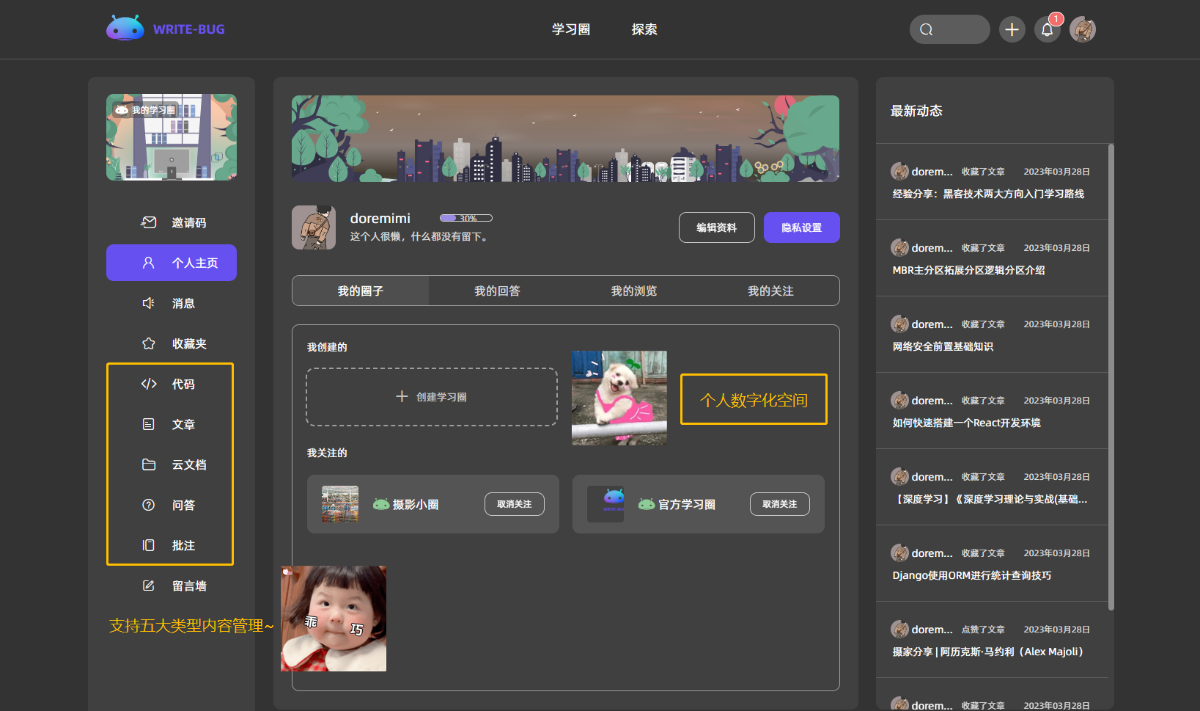Screen dimensions: 1200x711
Task: Click the 编辑资料 button
Action: [716, 227]
